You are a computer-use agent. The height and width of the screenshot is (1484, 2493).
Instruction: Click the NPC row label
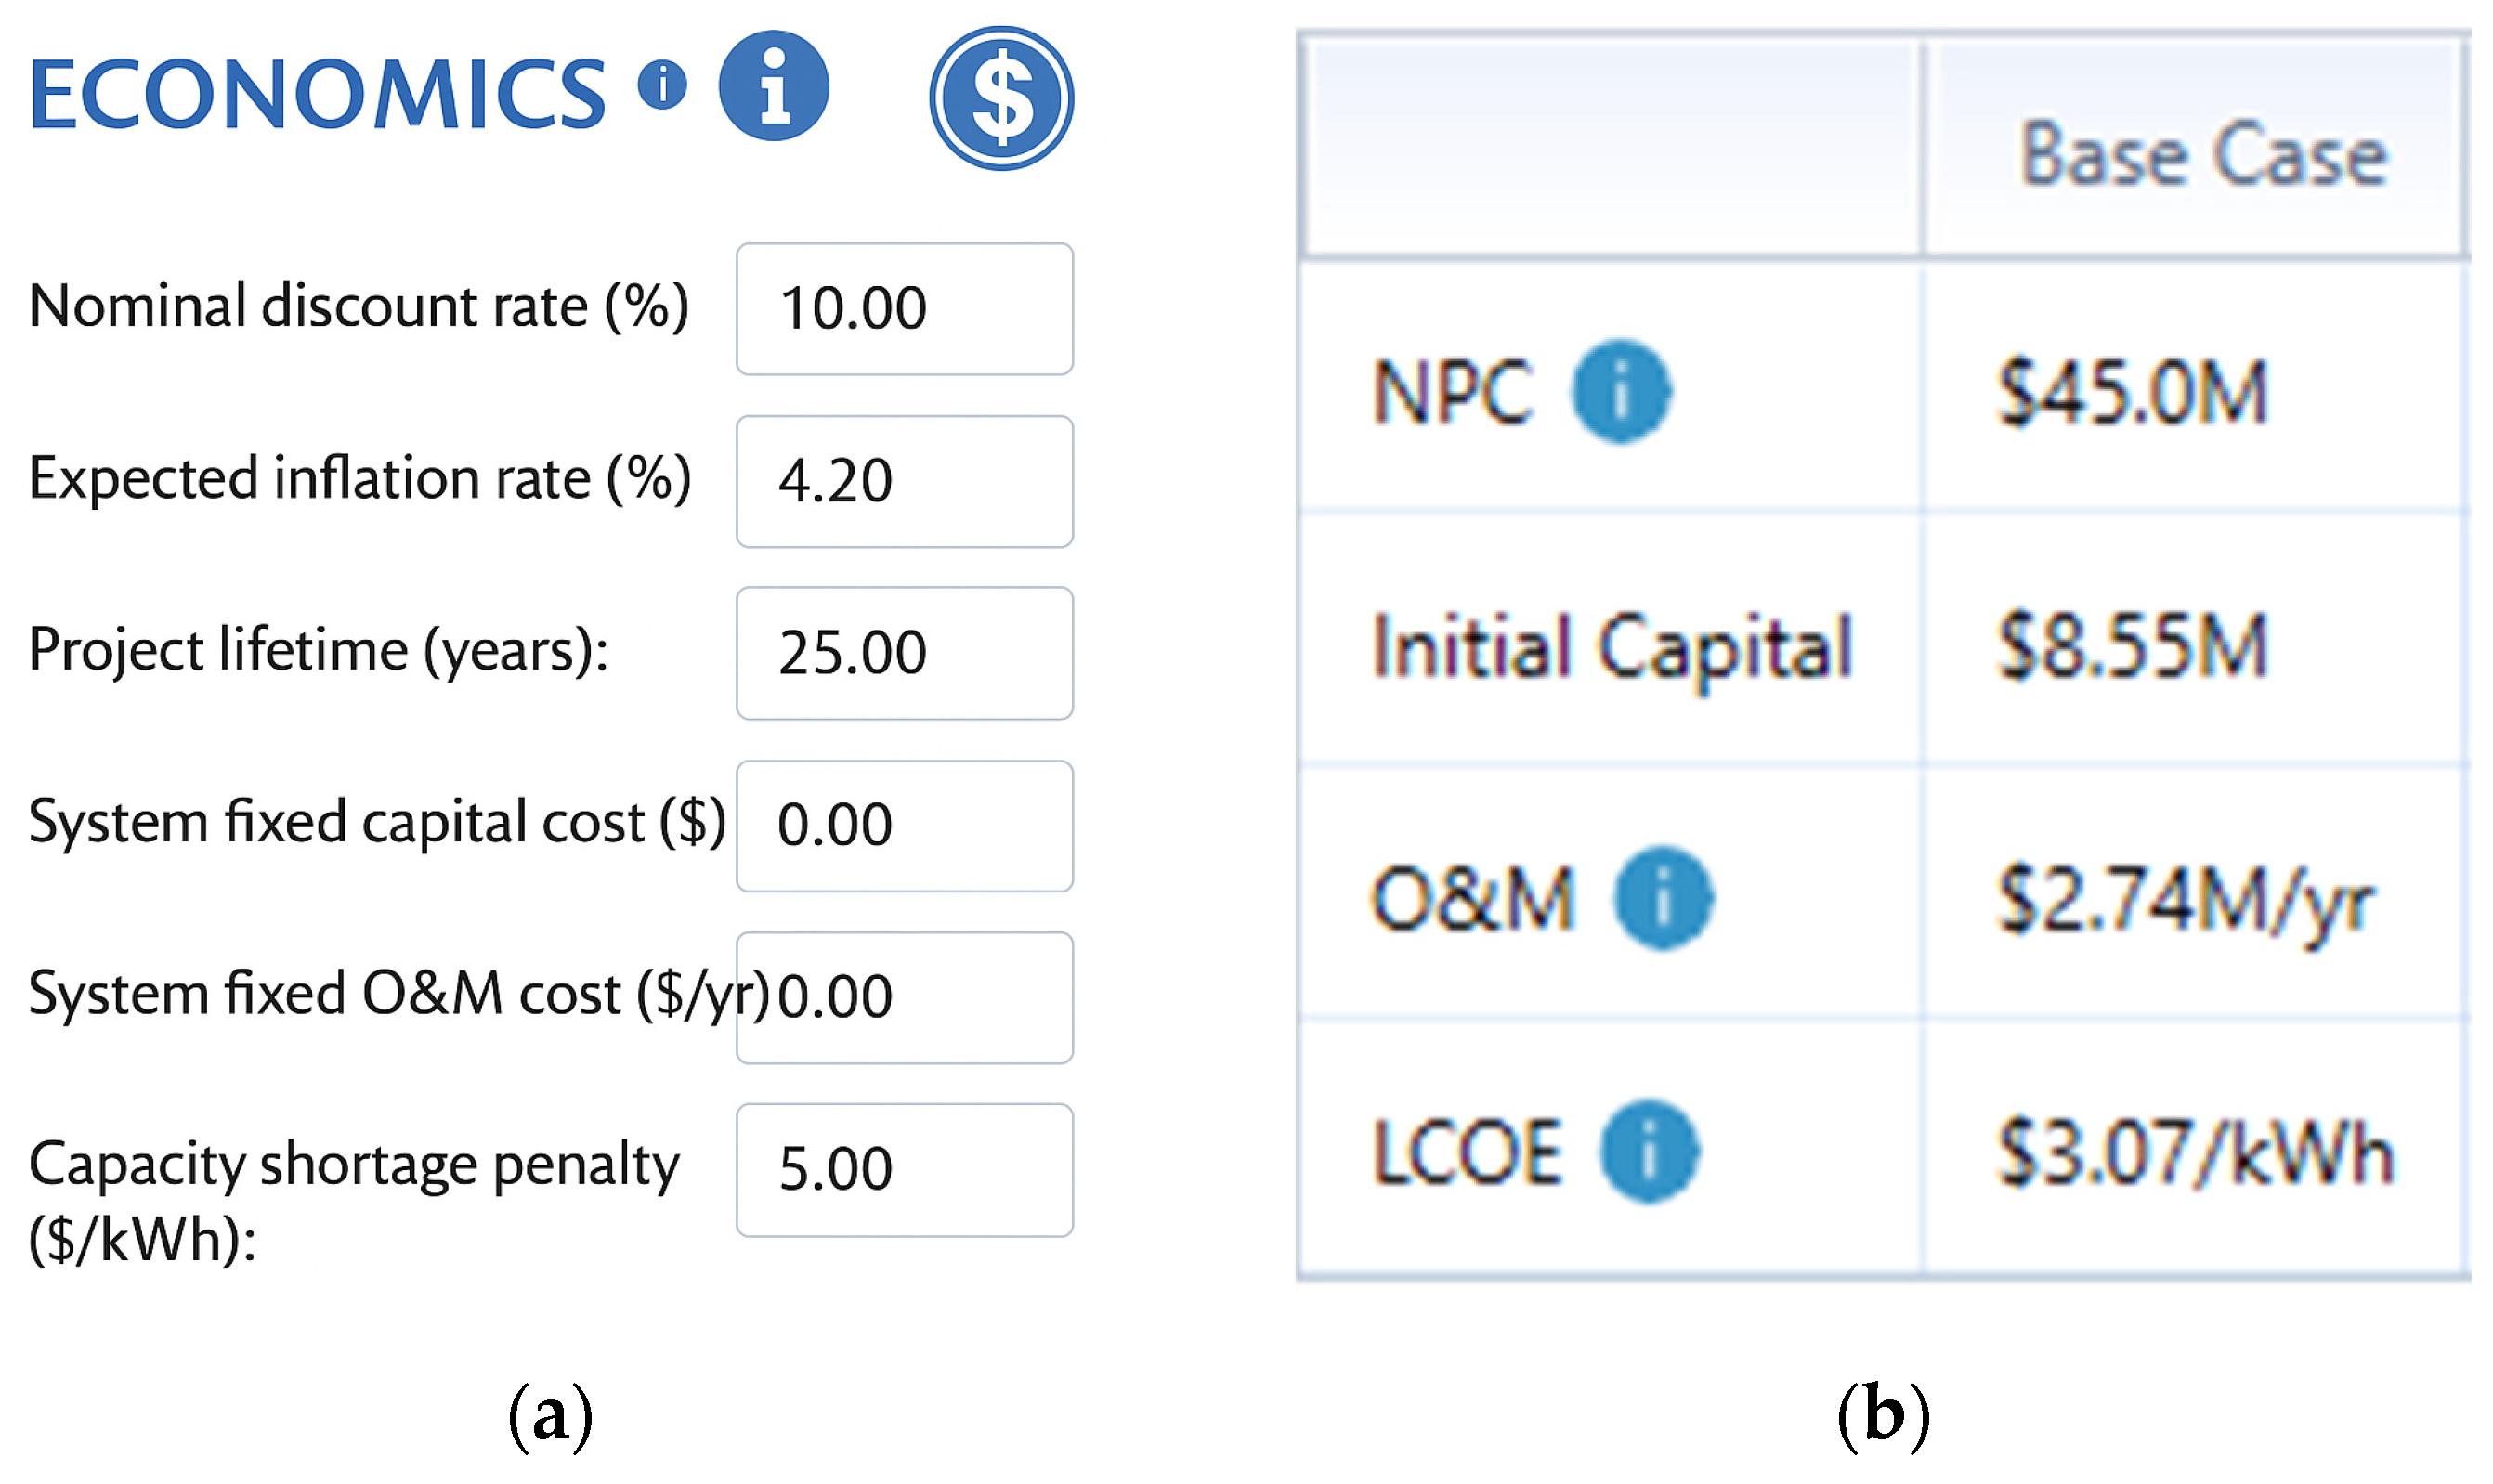[1452, 393]
